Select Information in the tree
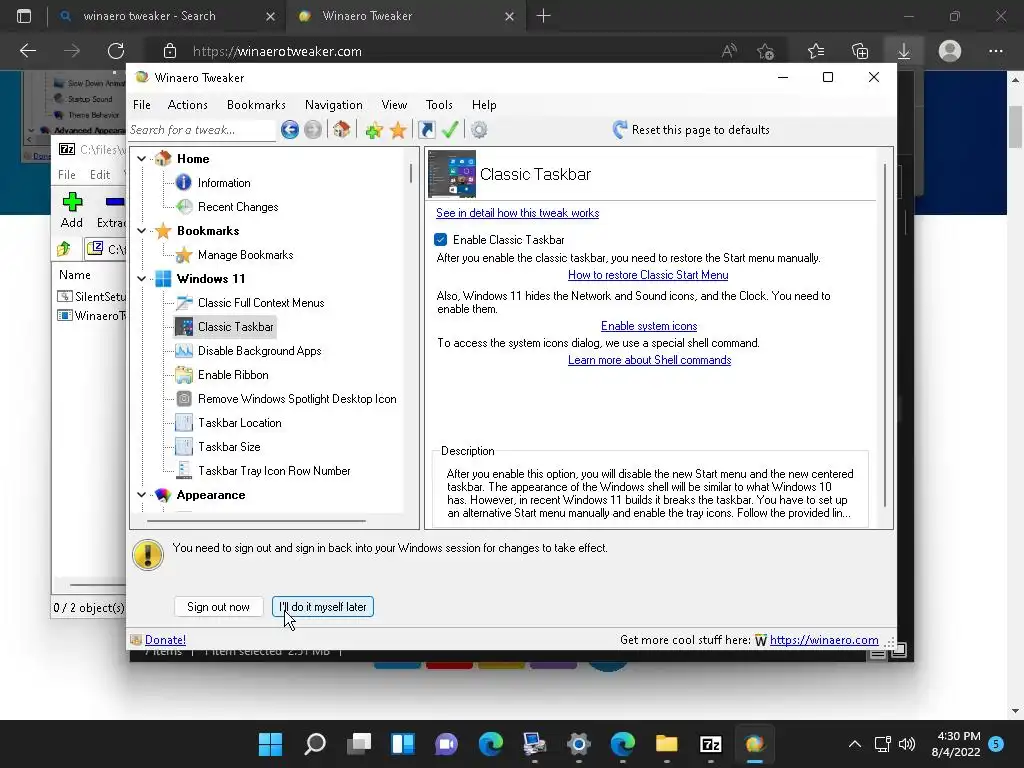1024x768 pixels. tap(224, 183)
